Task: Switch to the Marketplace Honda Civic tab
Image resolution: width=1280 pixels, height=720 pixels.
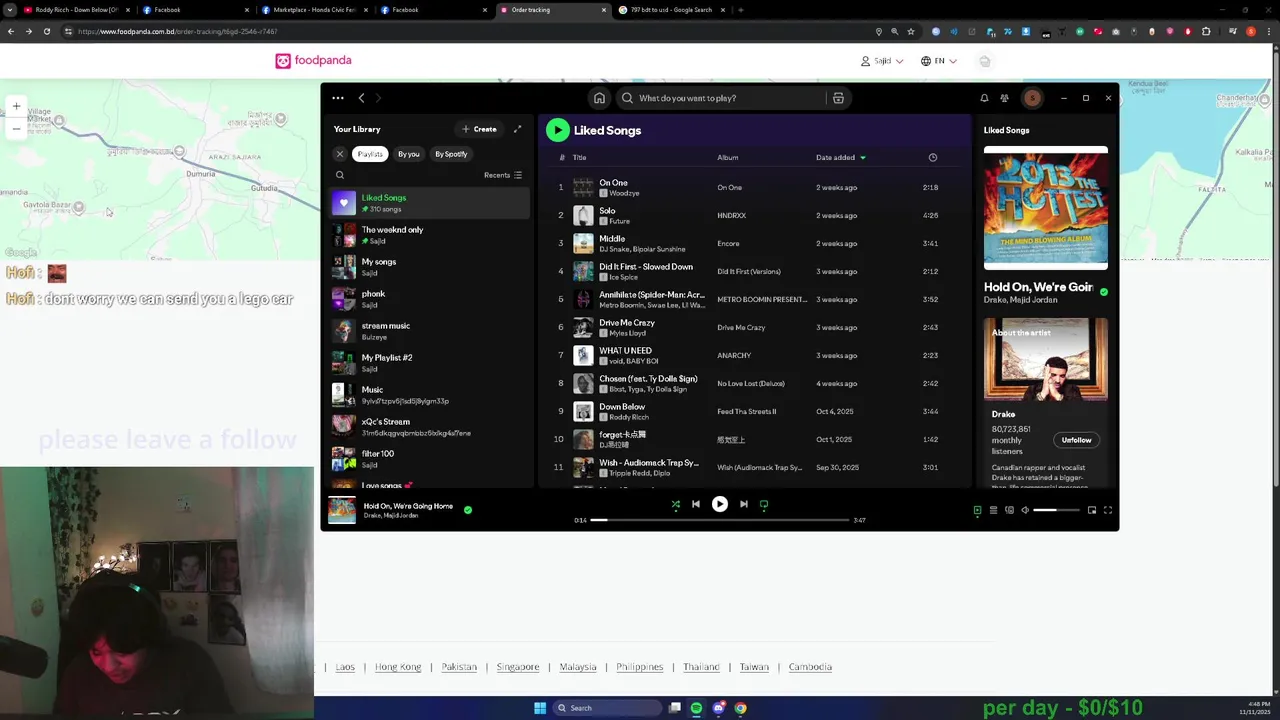Action: coord(314,10)
